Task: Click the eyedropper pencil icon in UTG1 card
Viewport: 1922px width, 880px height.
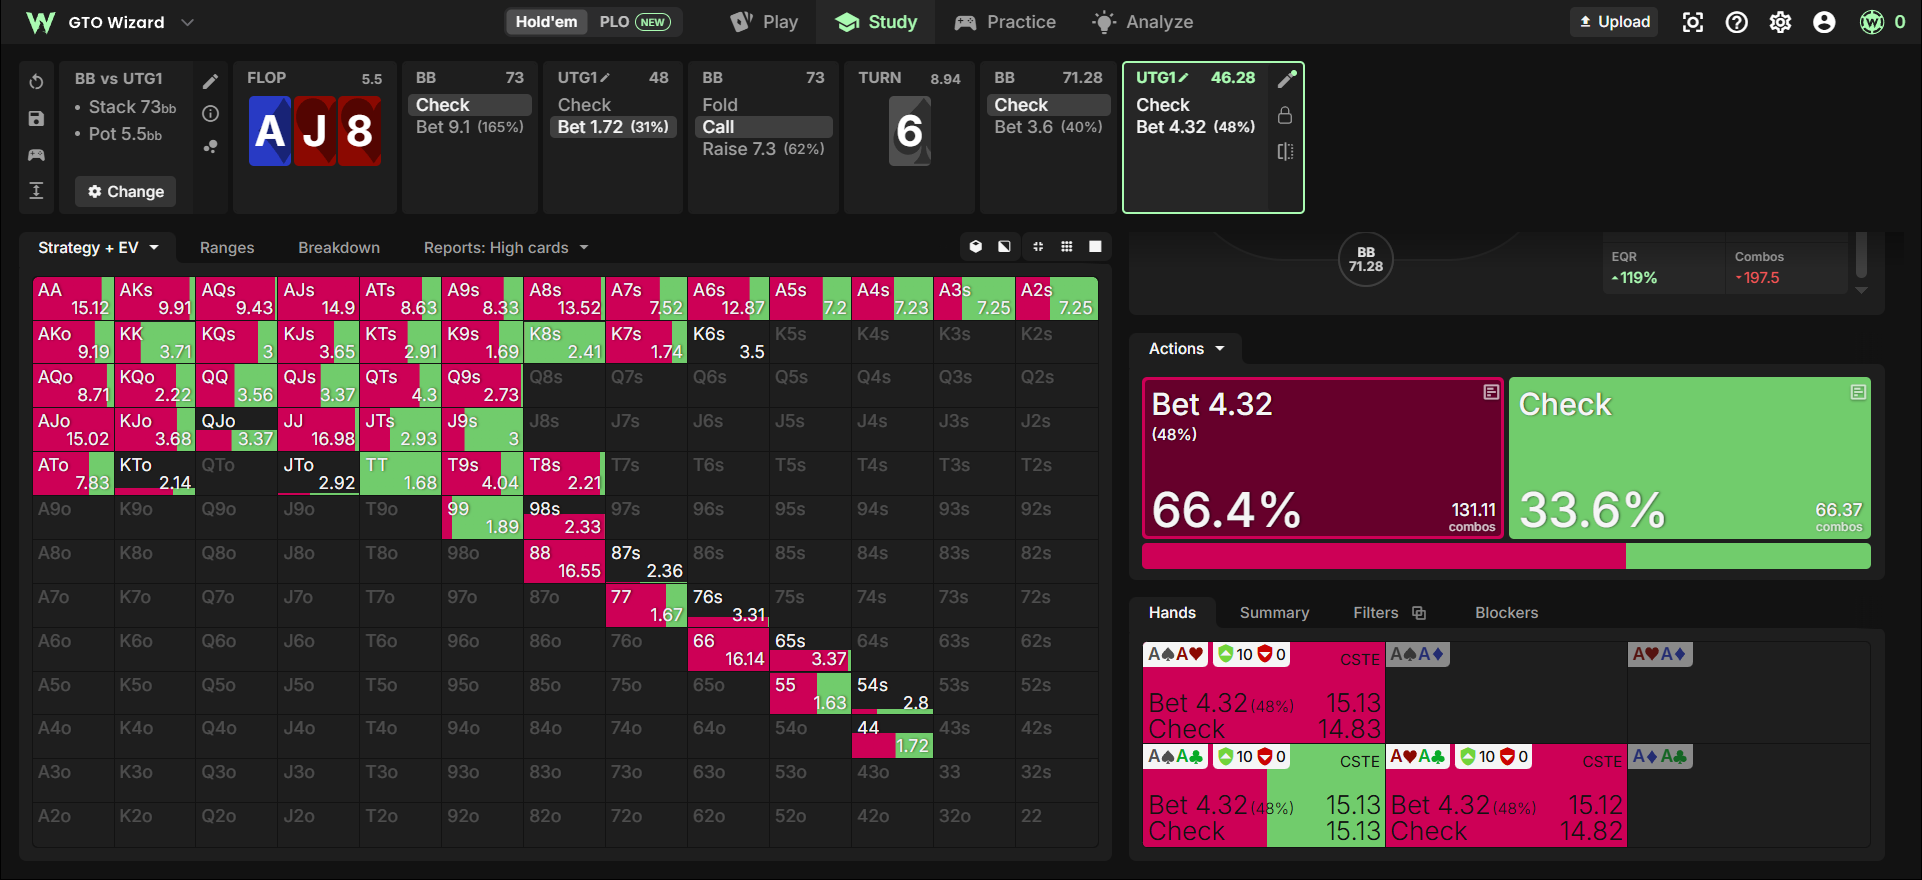Action: pyautogui.click(x=1287, y=79)
